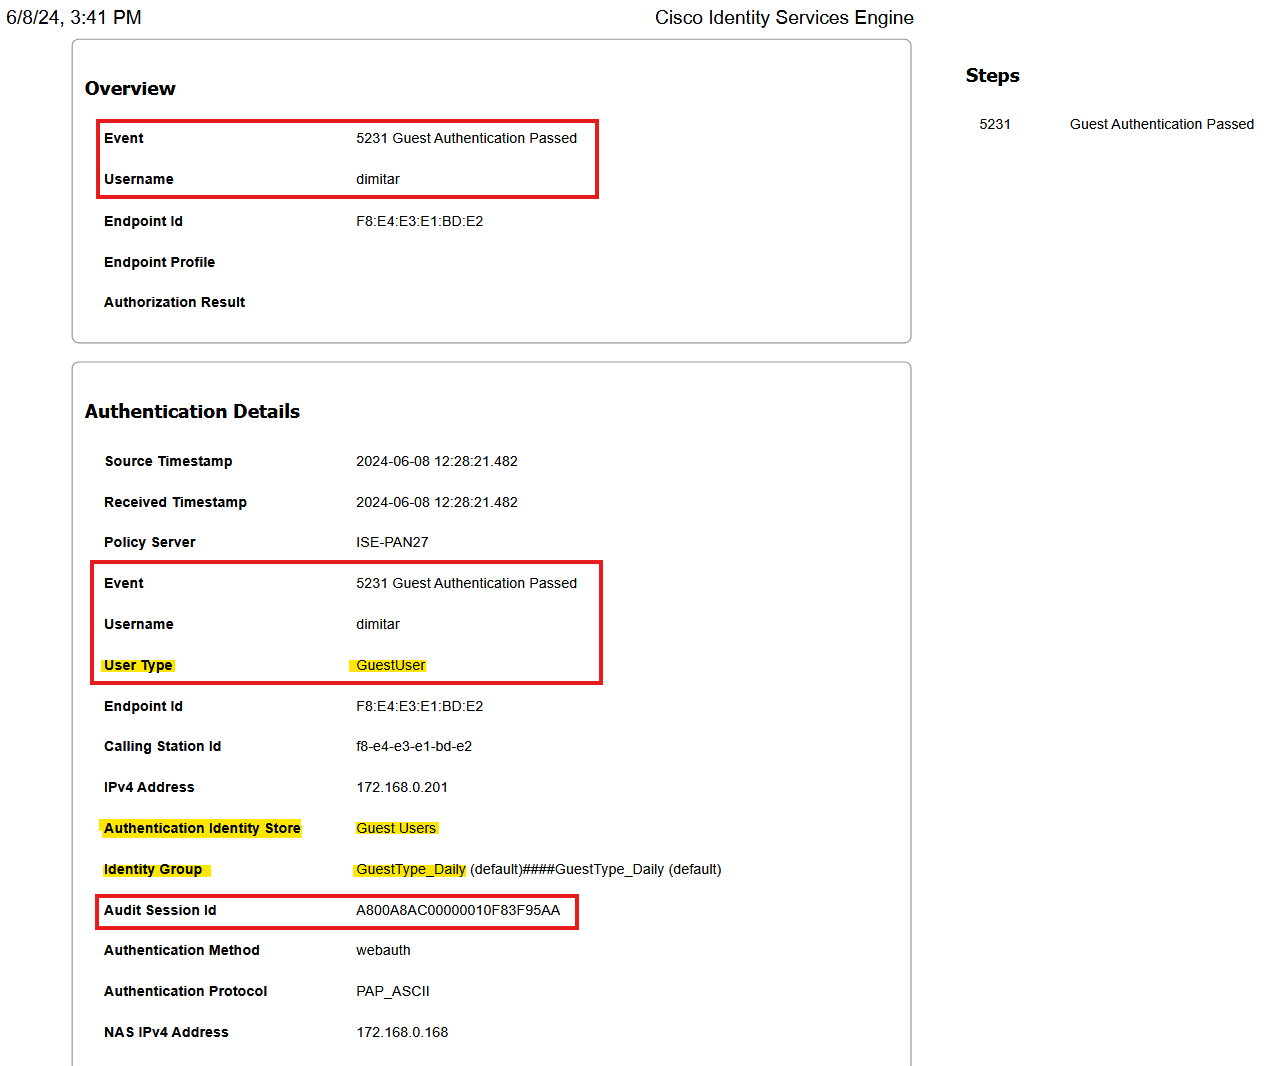This screenshot has height=1066, width=1270.
Task: Click the GuestType_Daily identity group value
Action: pyautogui.click(x=411, y=870)
